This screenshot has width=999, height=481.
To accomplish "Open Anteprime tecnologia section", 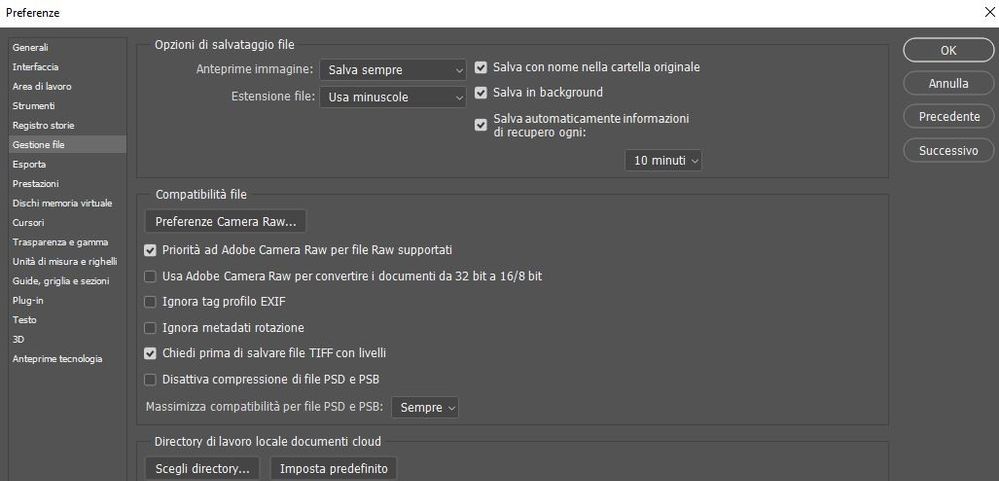I will 67,359.
